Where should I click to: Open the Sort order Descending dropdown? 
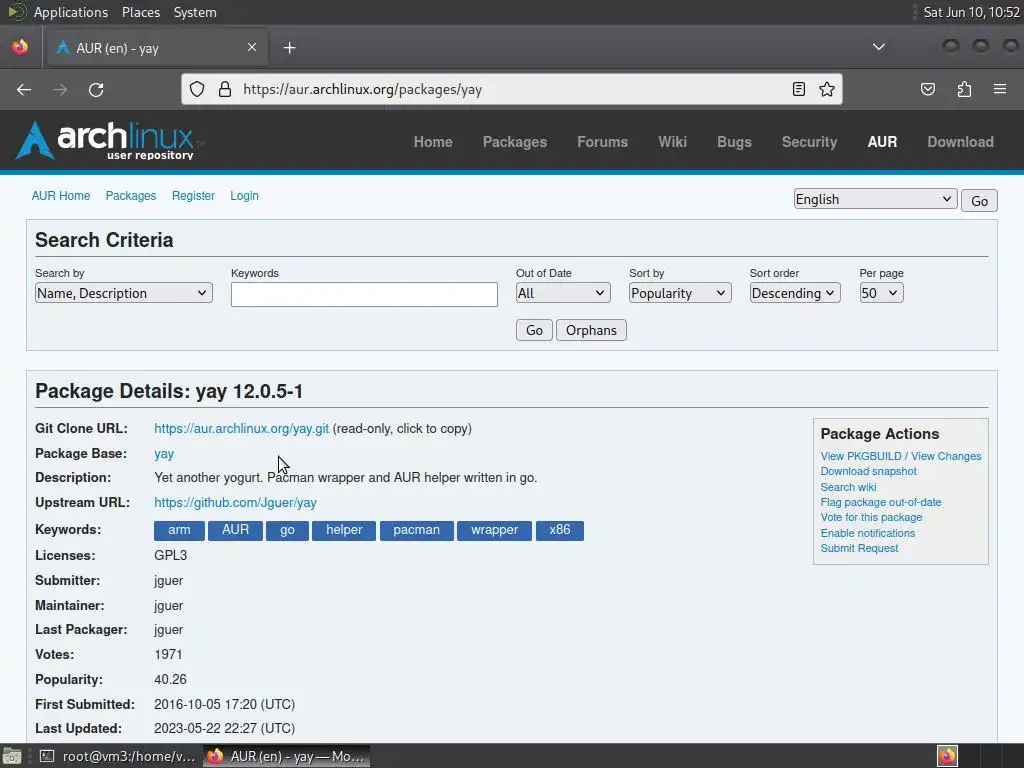794,293
